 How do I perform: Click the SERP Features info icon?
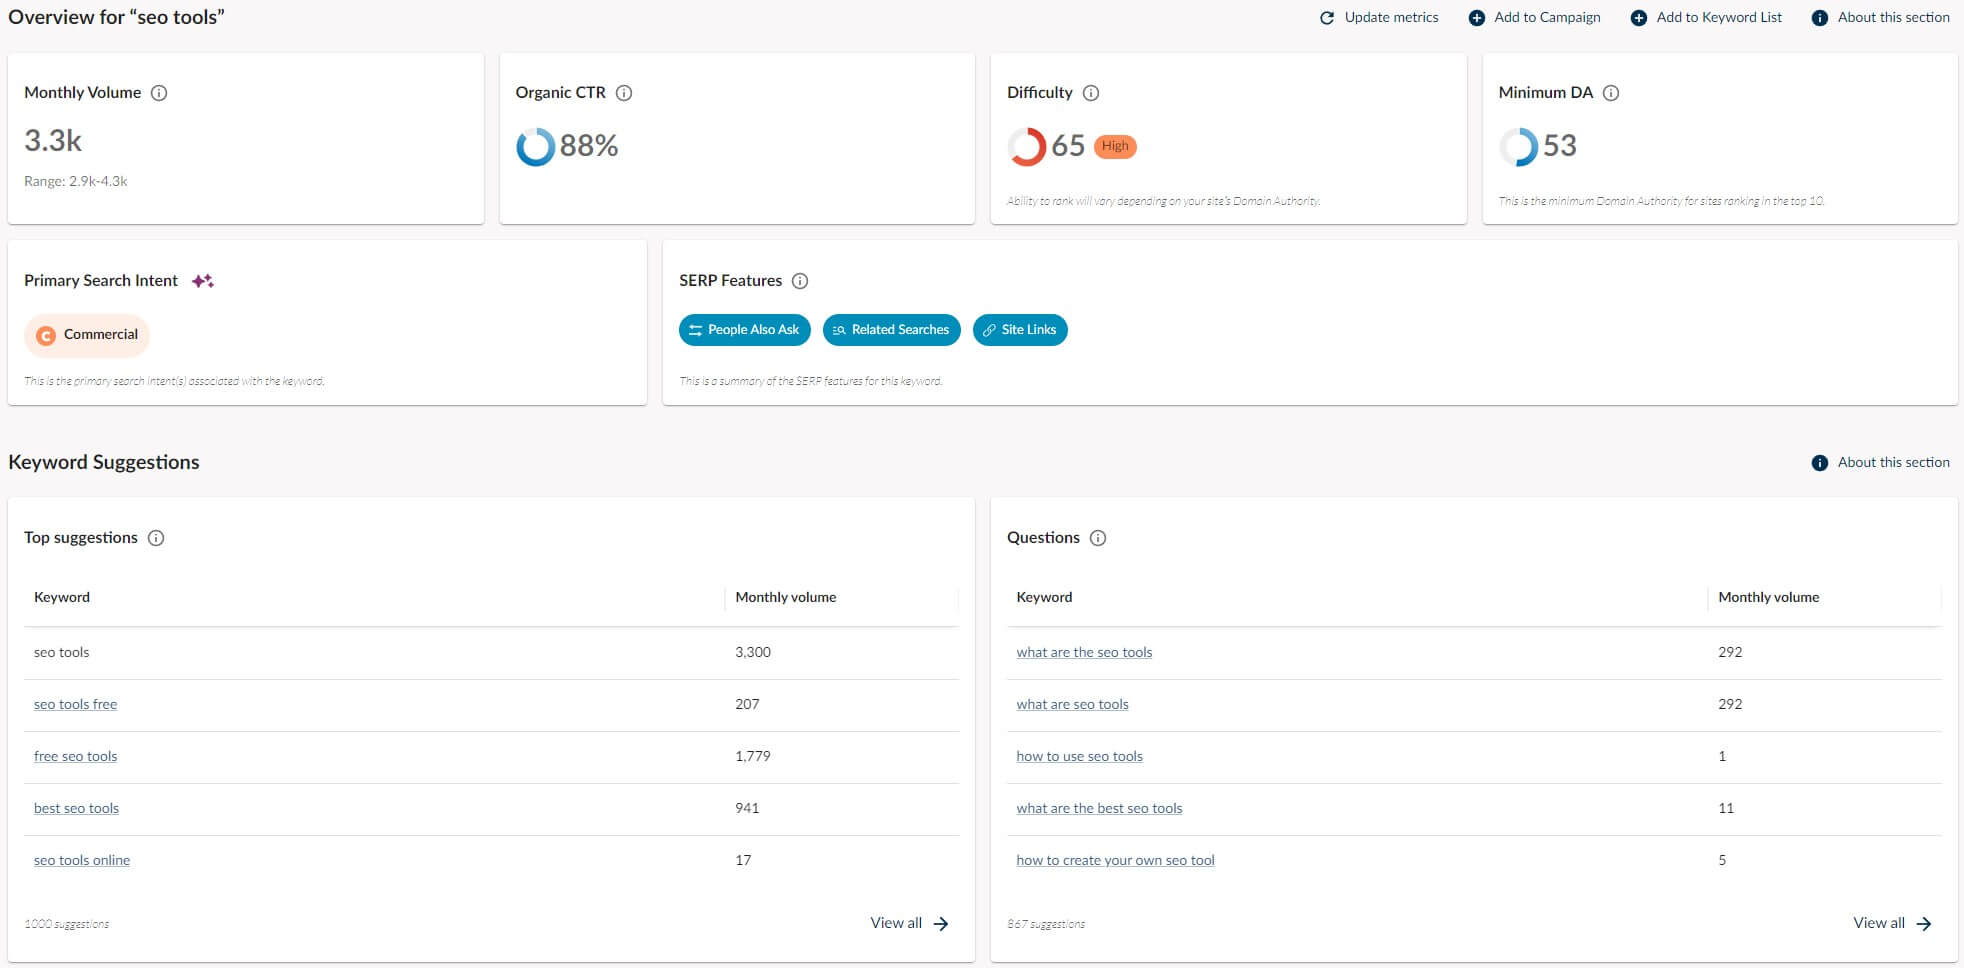click(800, 281)
